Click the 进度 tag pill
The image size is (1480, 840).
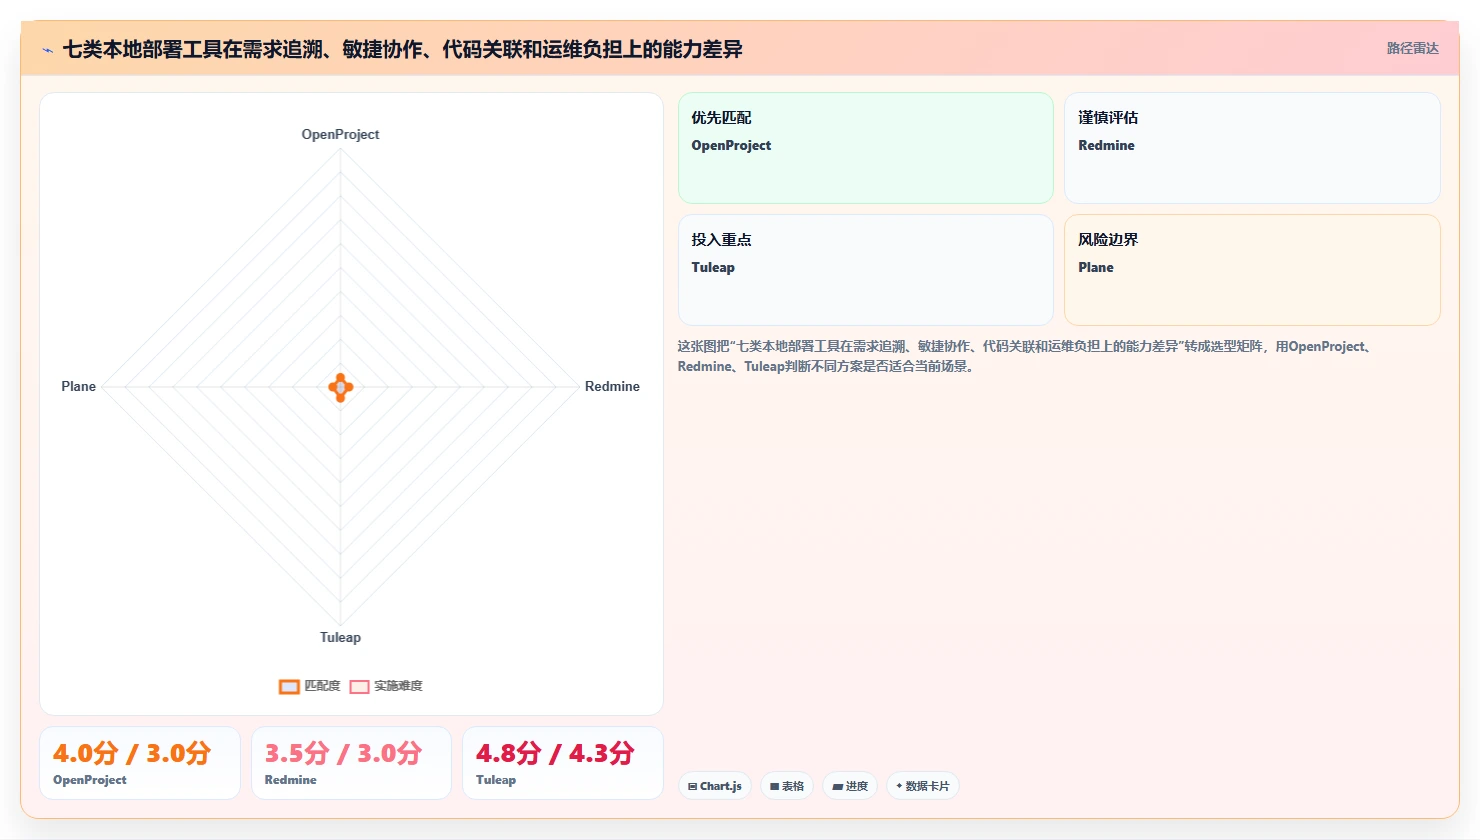pos(850,786)
